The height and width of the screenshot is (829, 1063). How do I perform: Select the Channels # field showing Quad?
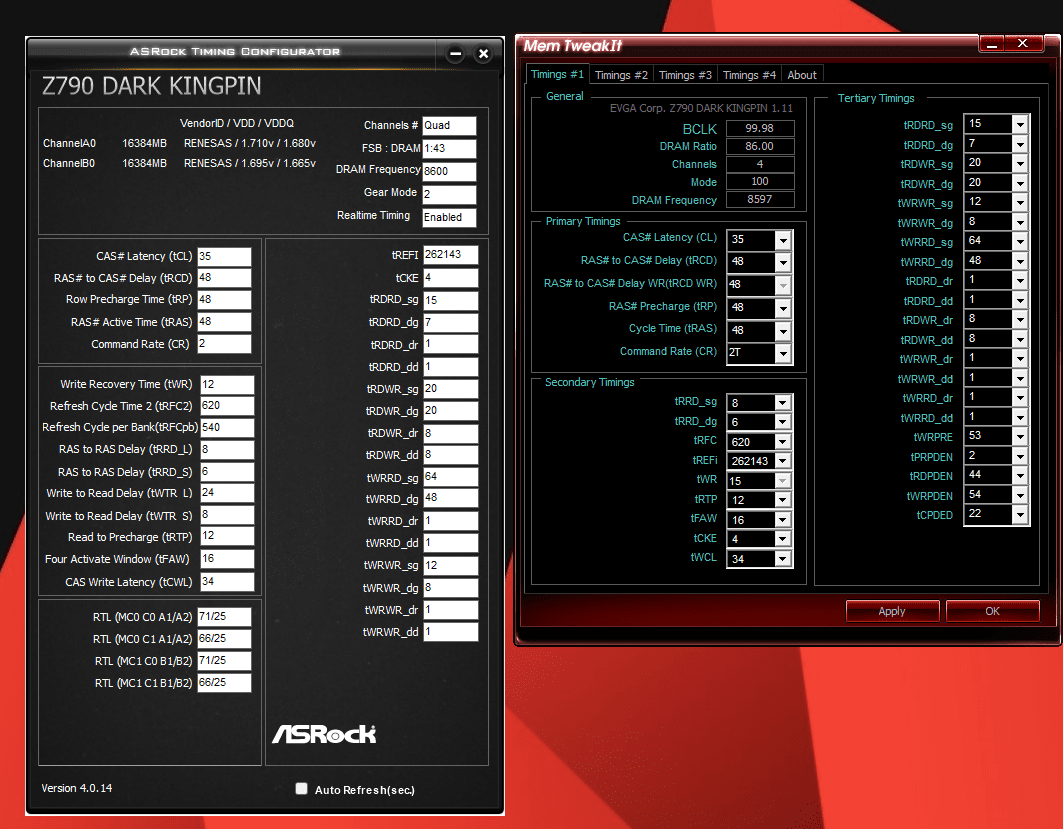pos(449,126)
